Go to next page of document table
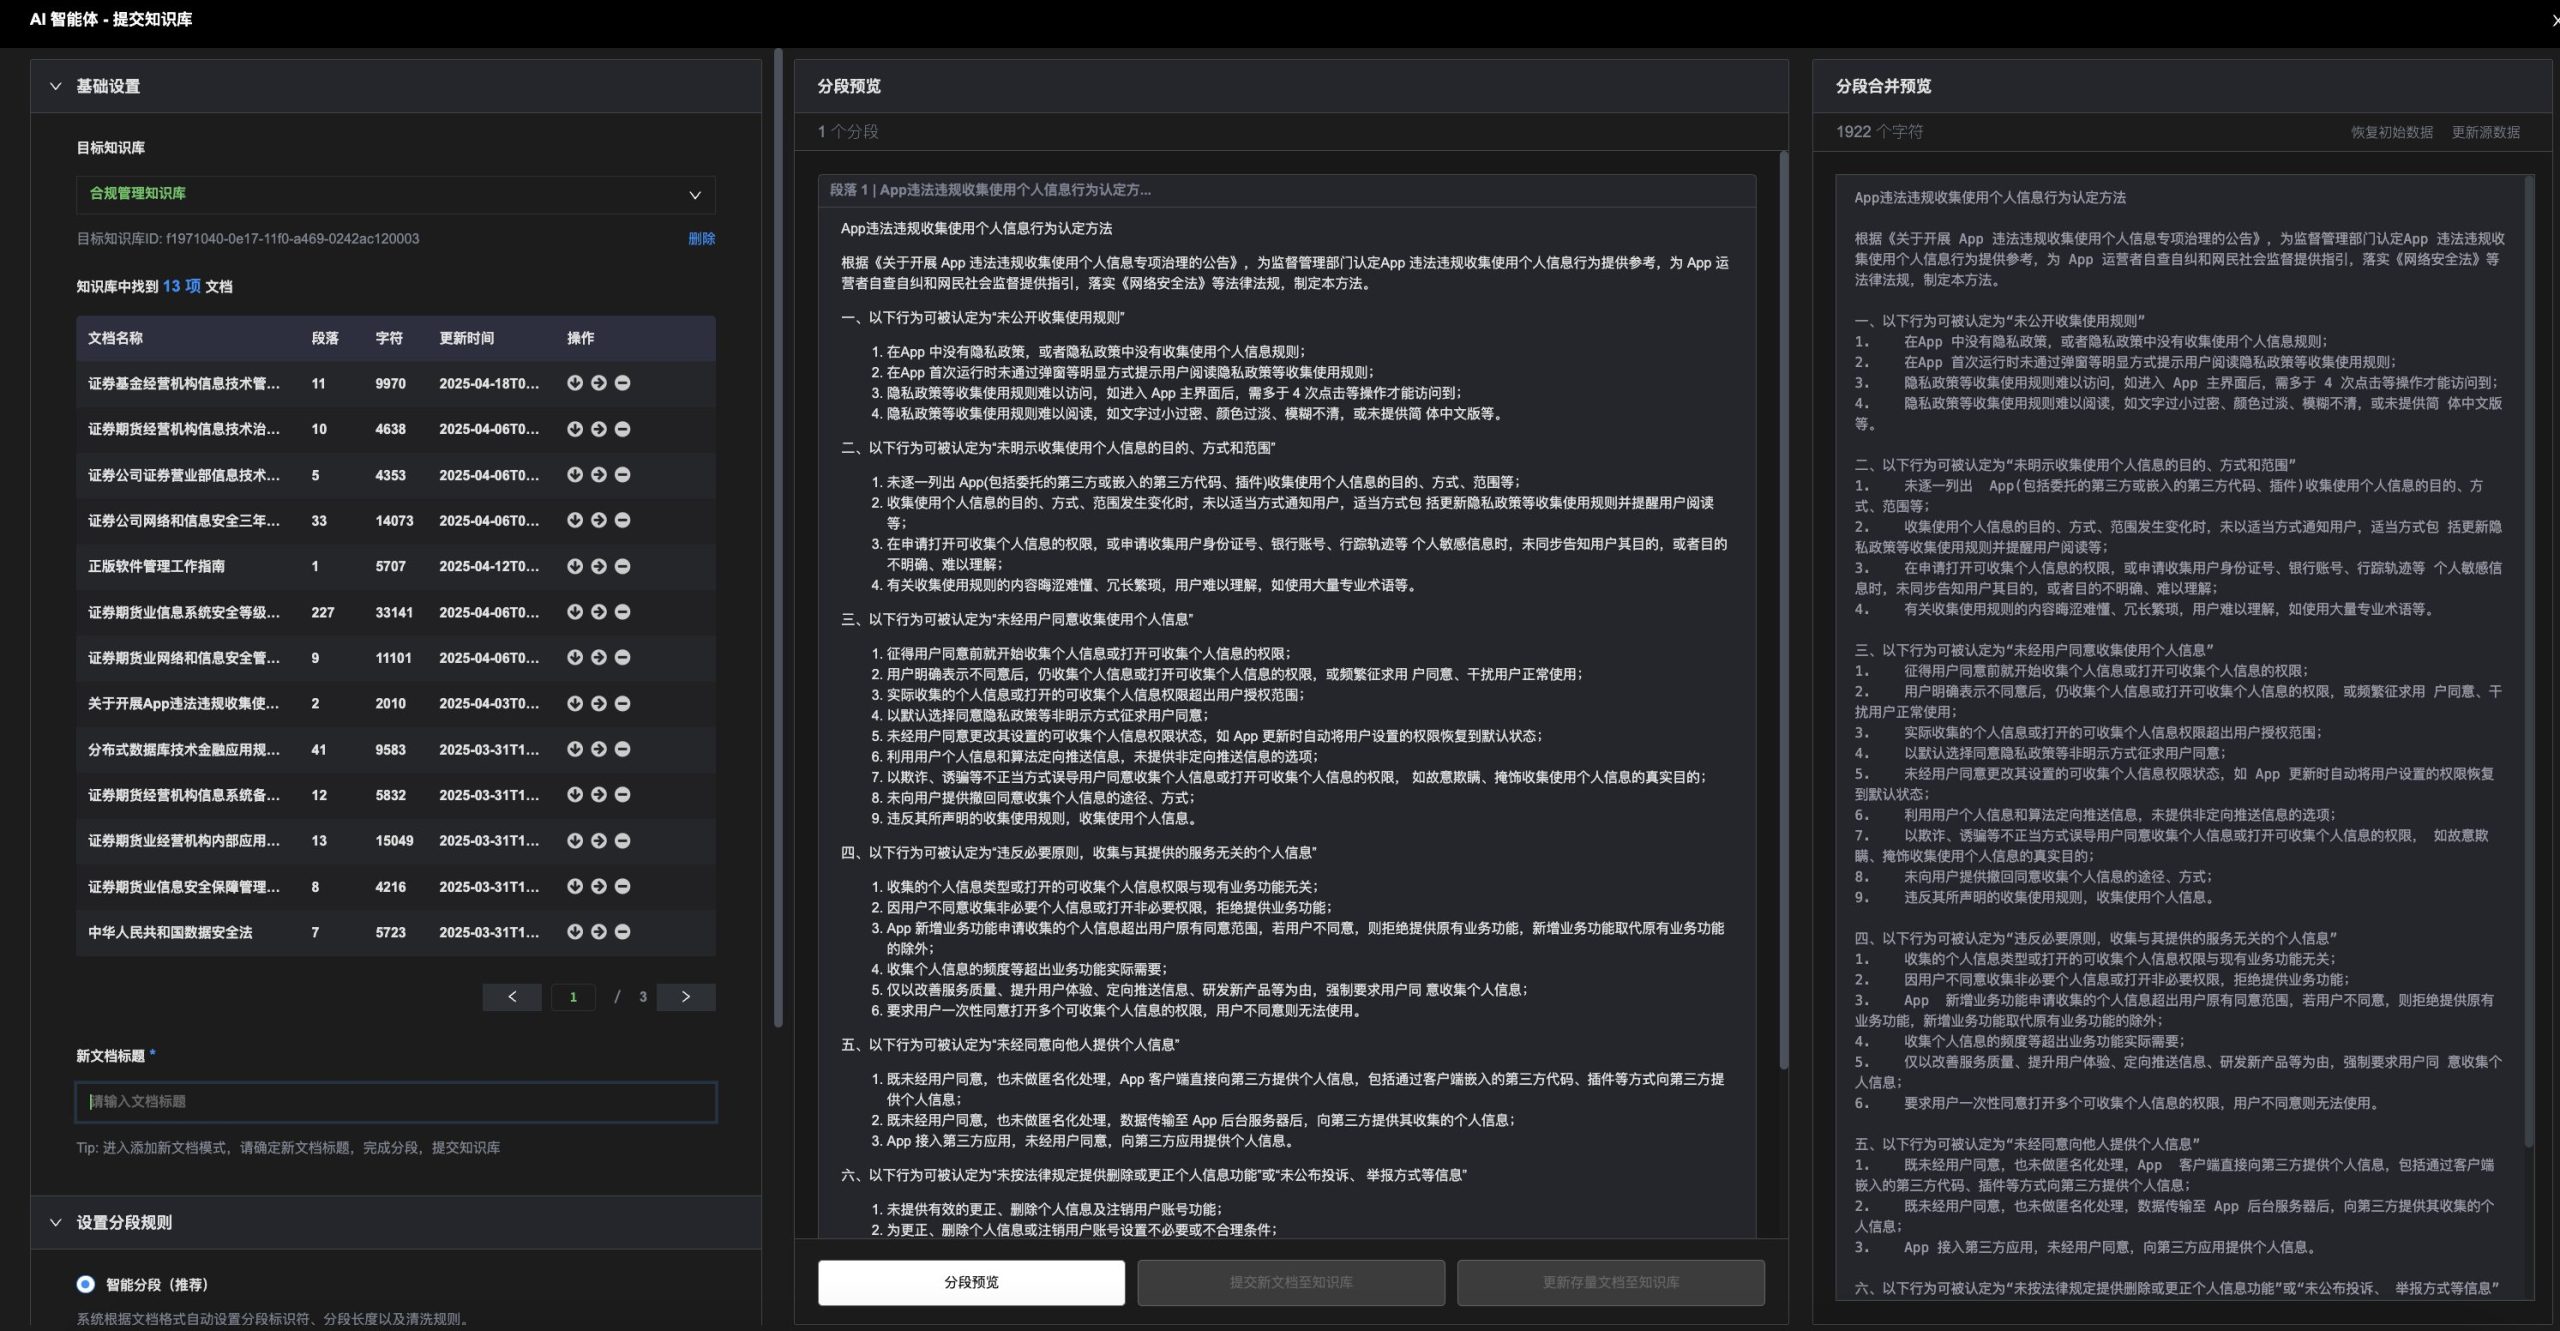This screenshot has width=2560, height=1331. pyautogui.click(x=686, y=997)
